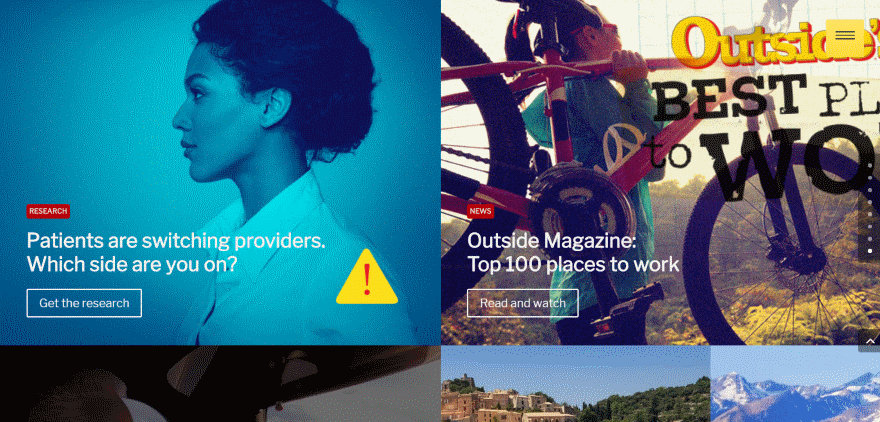Select the third section navigation dot

tap(870, 190)
